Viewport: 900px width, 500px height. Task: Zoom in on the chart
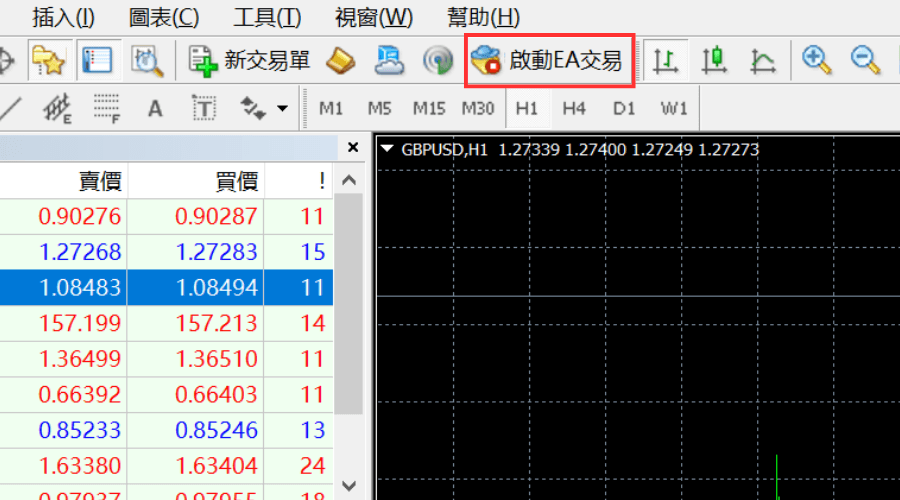[817, 60]
